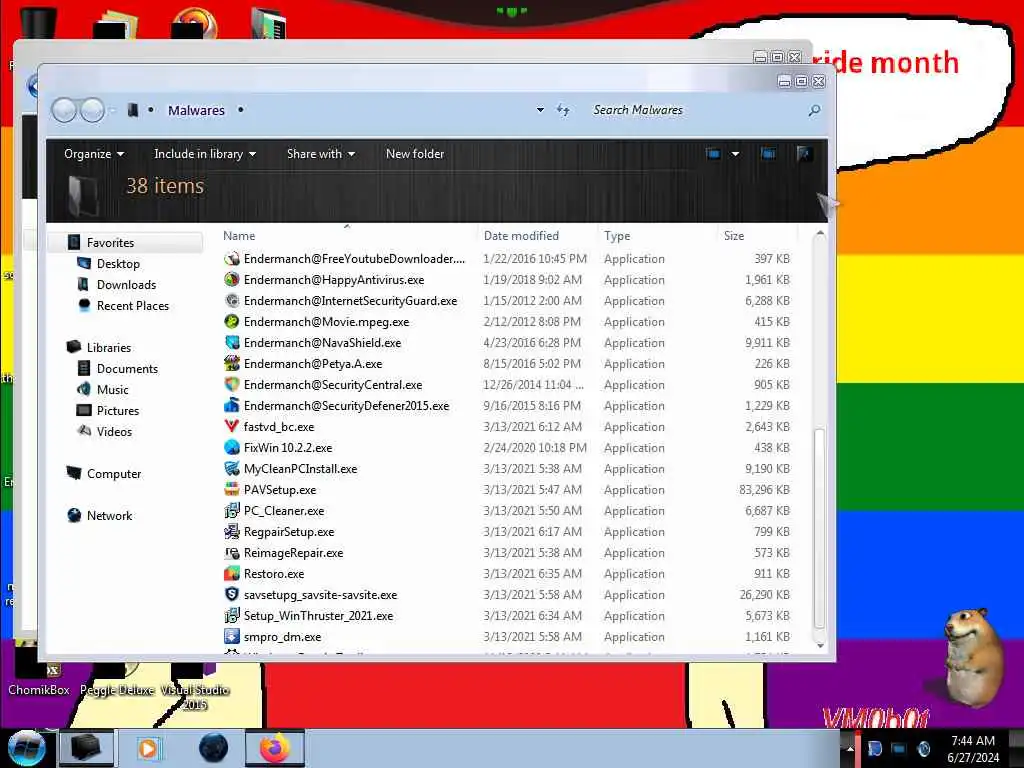Image resolution: width=1024 pixels, height=768 pixels.
Task: Expand the address bar history dropdown
Action: tap(540, 110)
